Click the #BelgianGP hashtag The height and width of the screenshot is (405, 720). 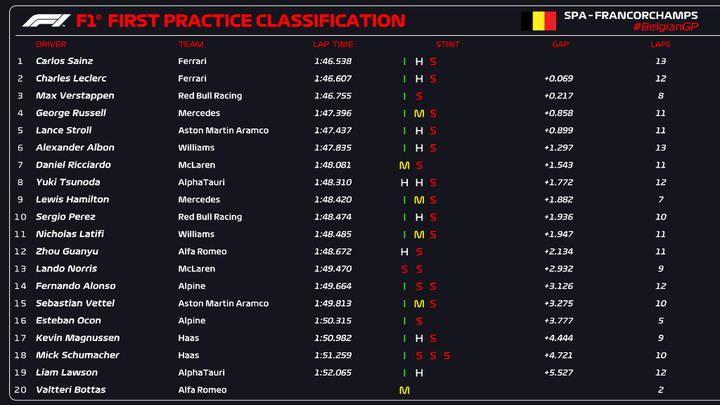pyautogui.click(x=665, y=27)
